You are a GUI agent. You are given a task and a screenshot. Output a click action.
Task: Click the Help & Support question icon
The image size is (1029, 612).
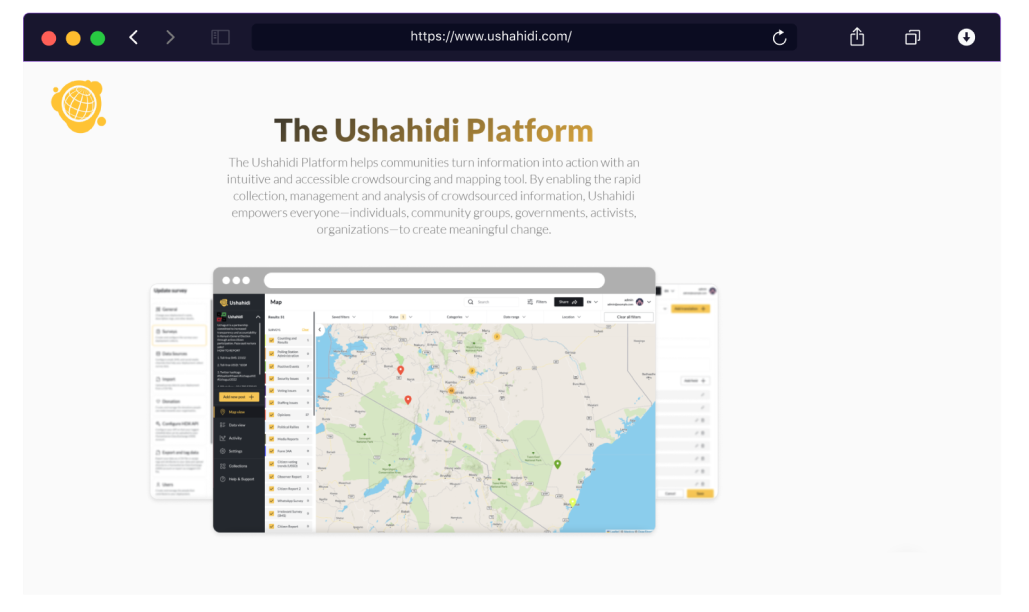(222, 479)
